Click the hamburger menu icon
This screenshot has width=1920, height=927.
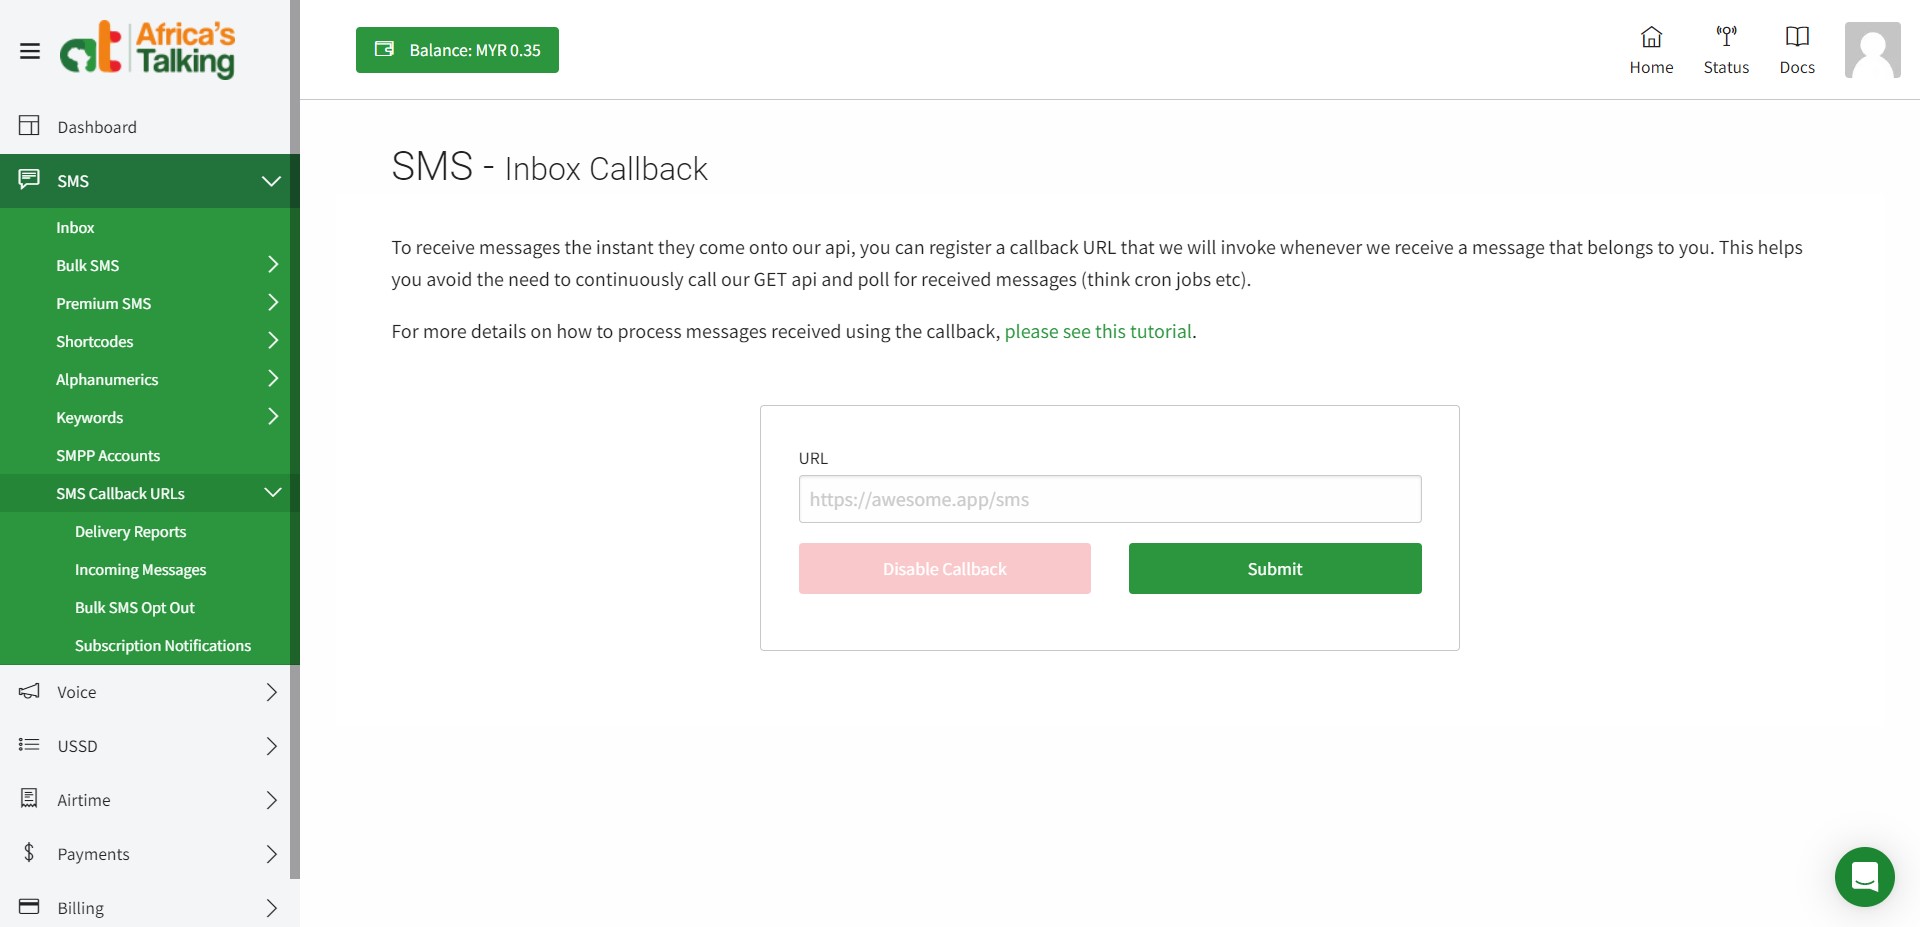point(30,51)
